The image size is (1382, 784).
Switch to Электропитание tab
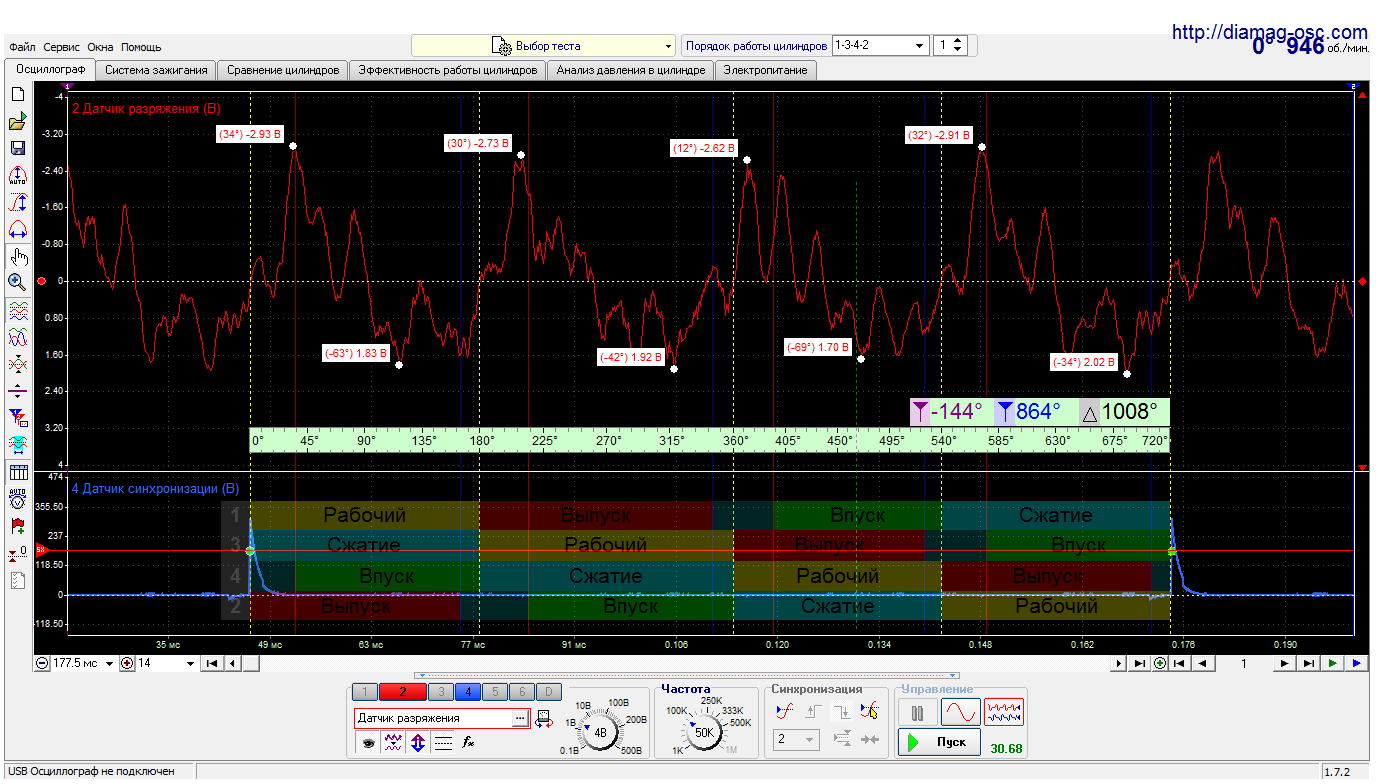click(x=766, y=70)
